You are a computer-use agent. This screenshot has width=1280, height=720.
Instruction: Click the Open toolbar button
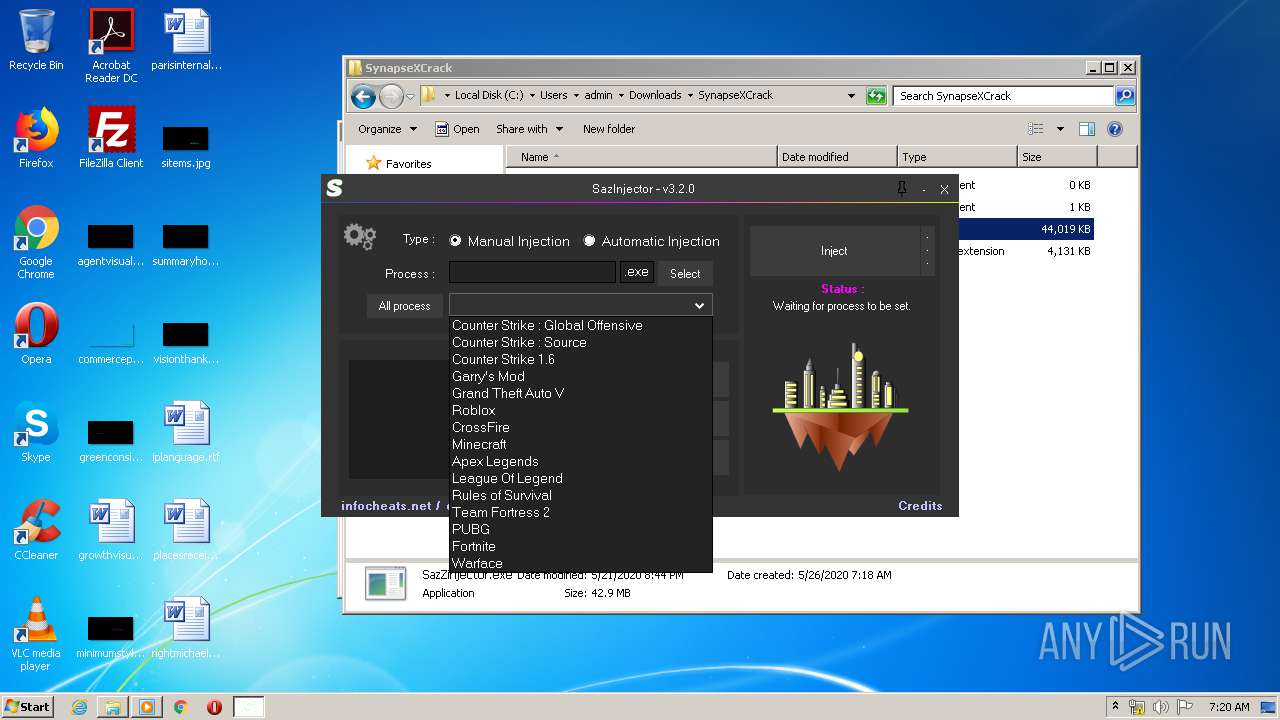tap(457, 129)
